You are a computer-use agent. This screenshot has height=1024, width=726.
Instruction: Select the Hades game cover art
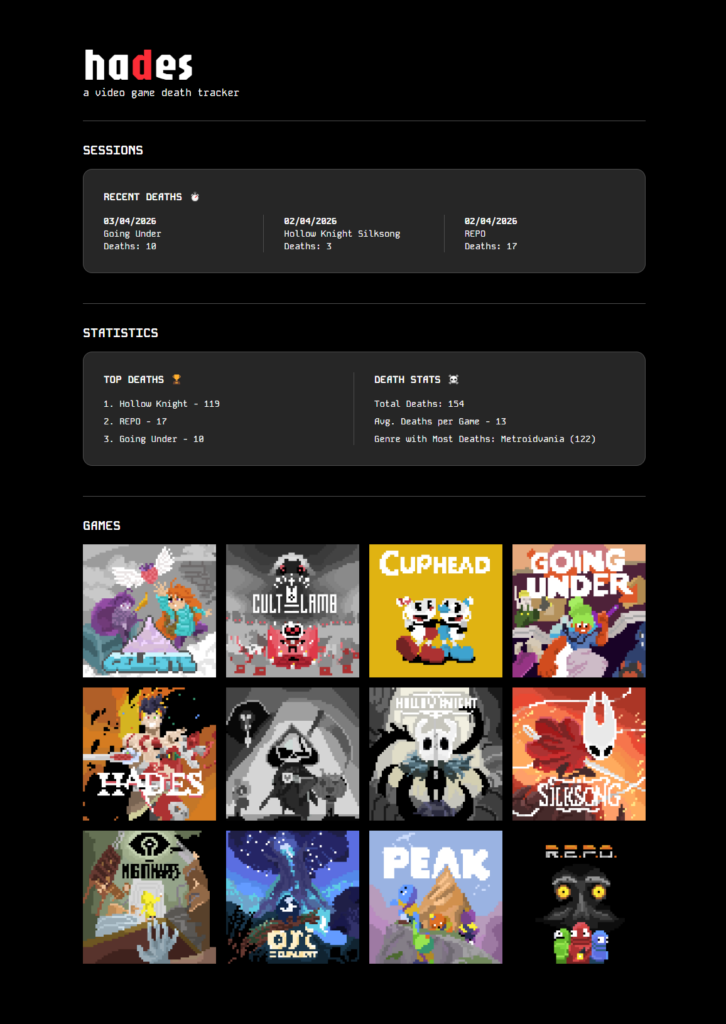pos(149,753)
